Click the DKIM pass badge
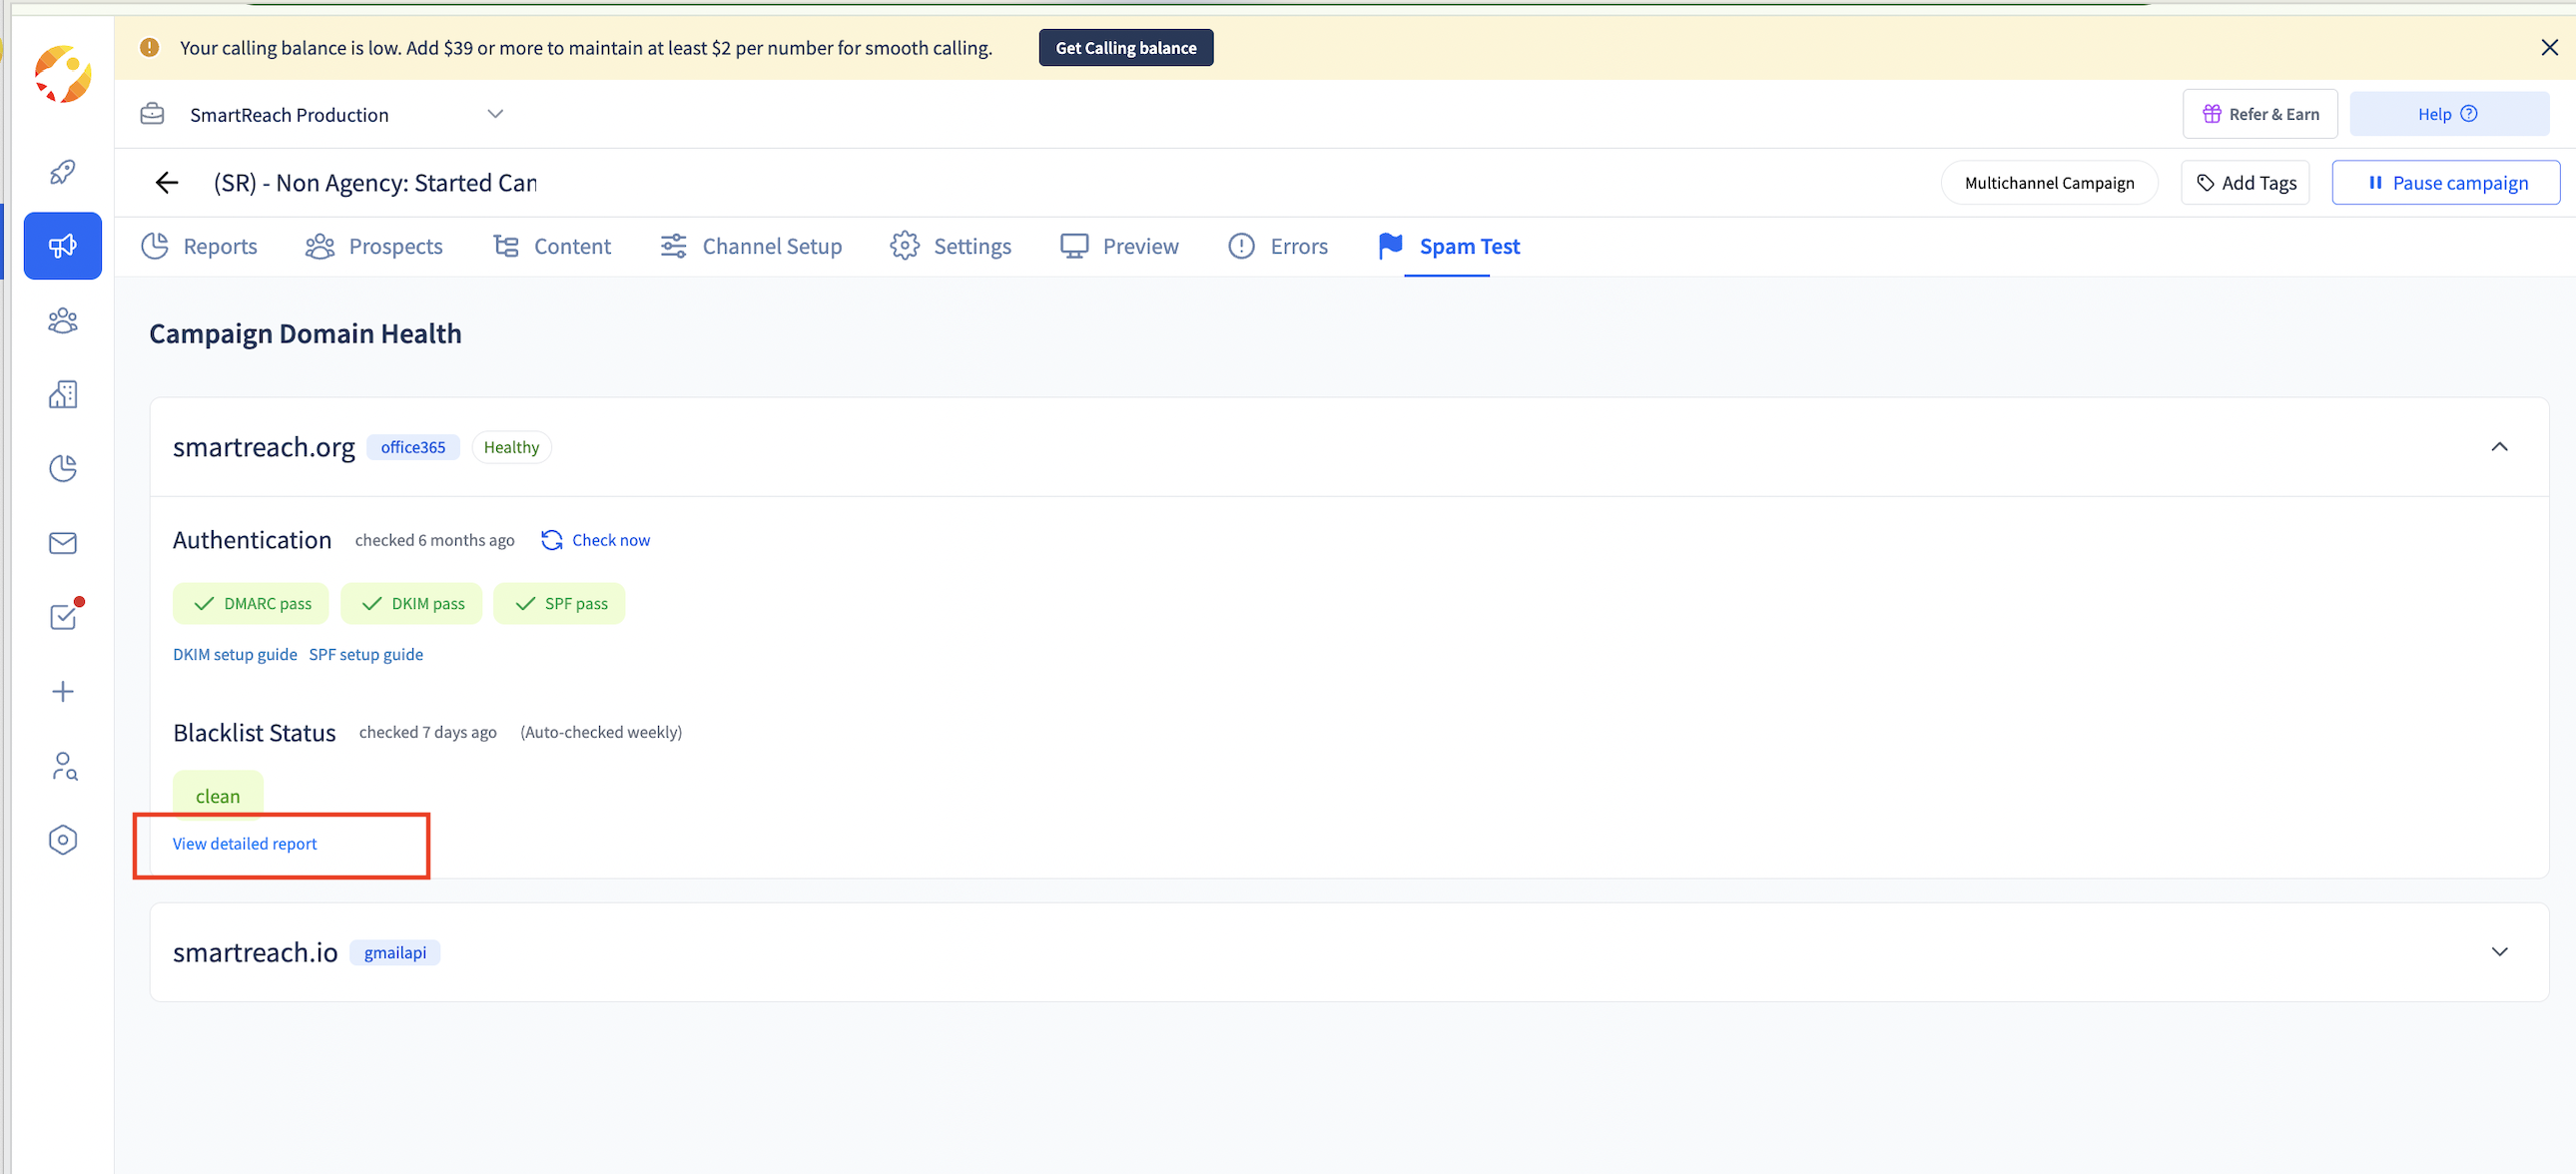 pyautogui.click(x=411, y=604)
